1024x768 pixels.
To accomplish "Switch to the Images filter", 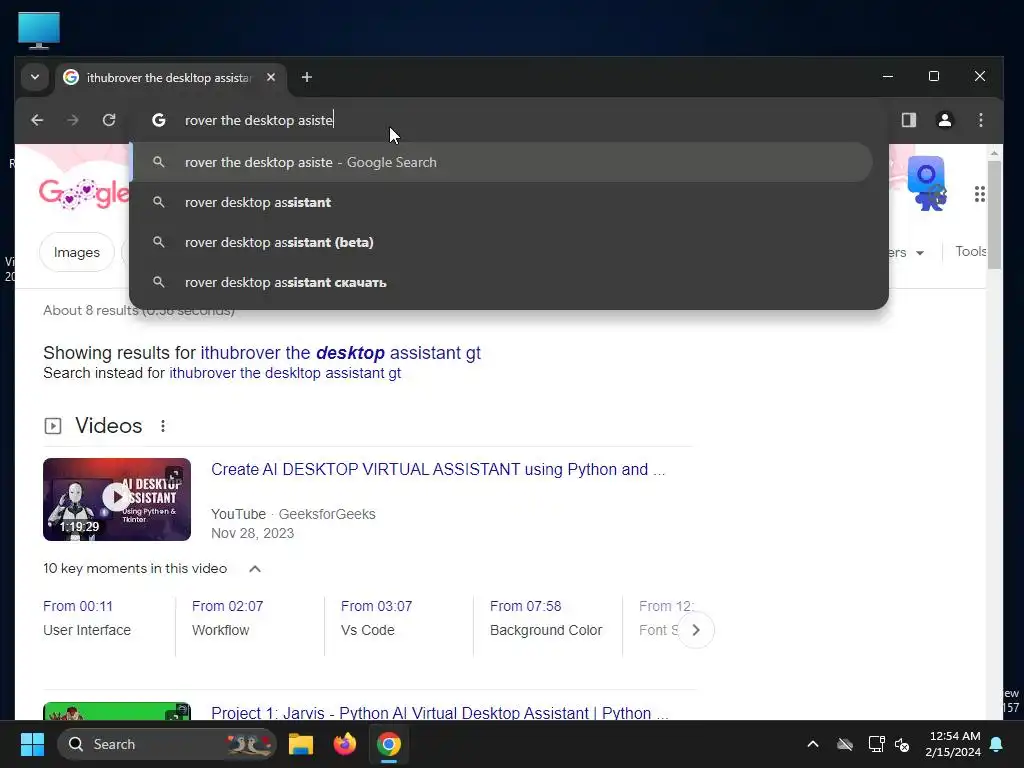I will coord(76,252).
